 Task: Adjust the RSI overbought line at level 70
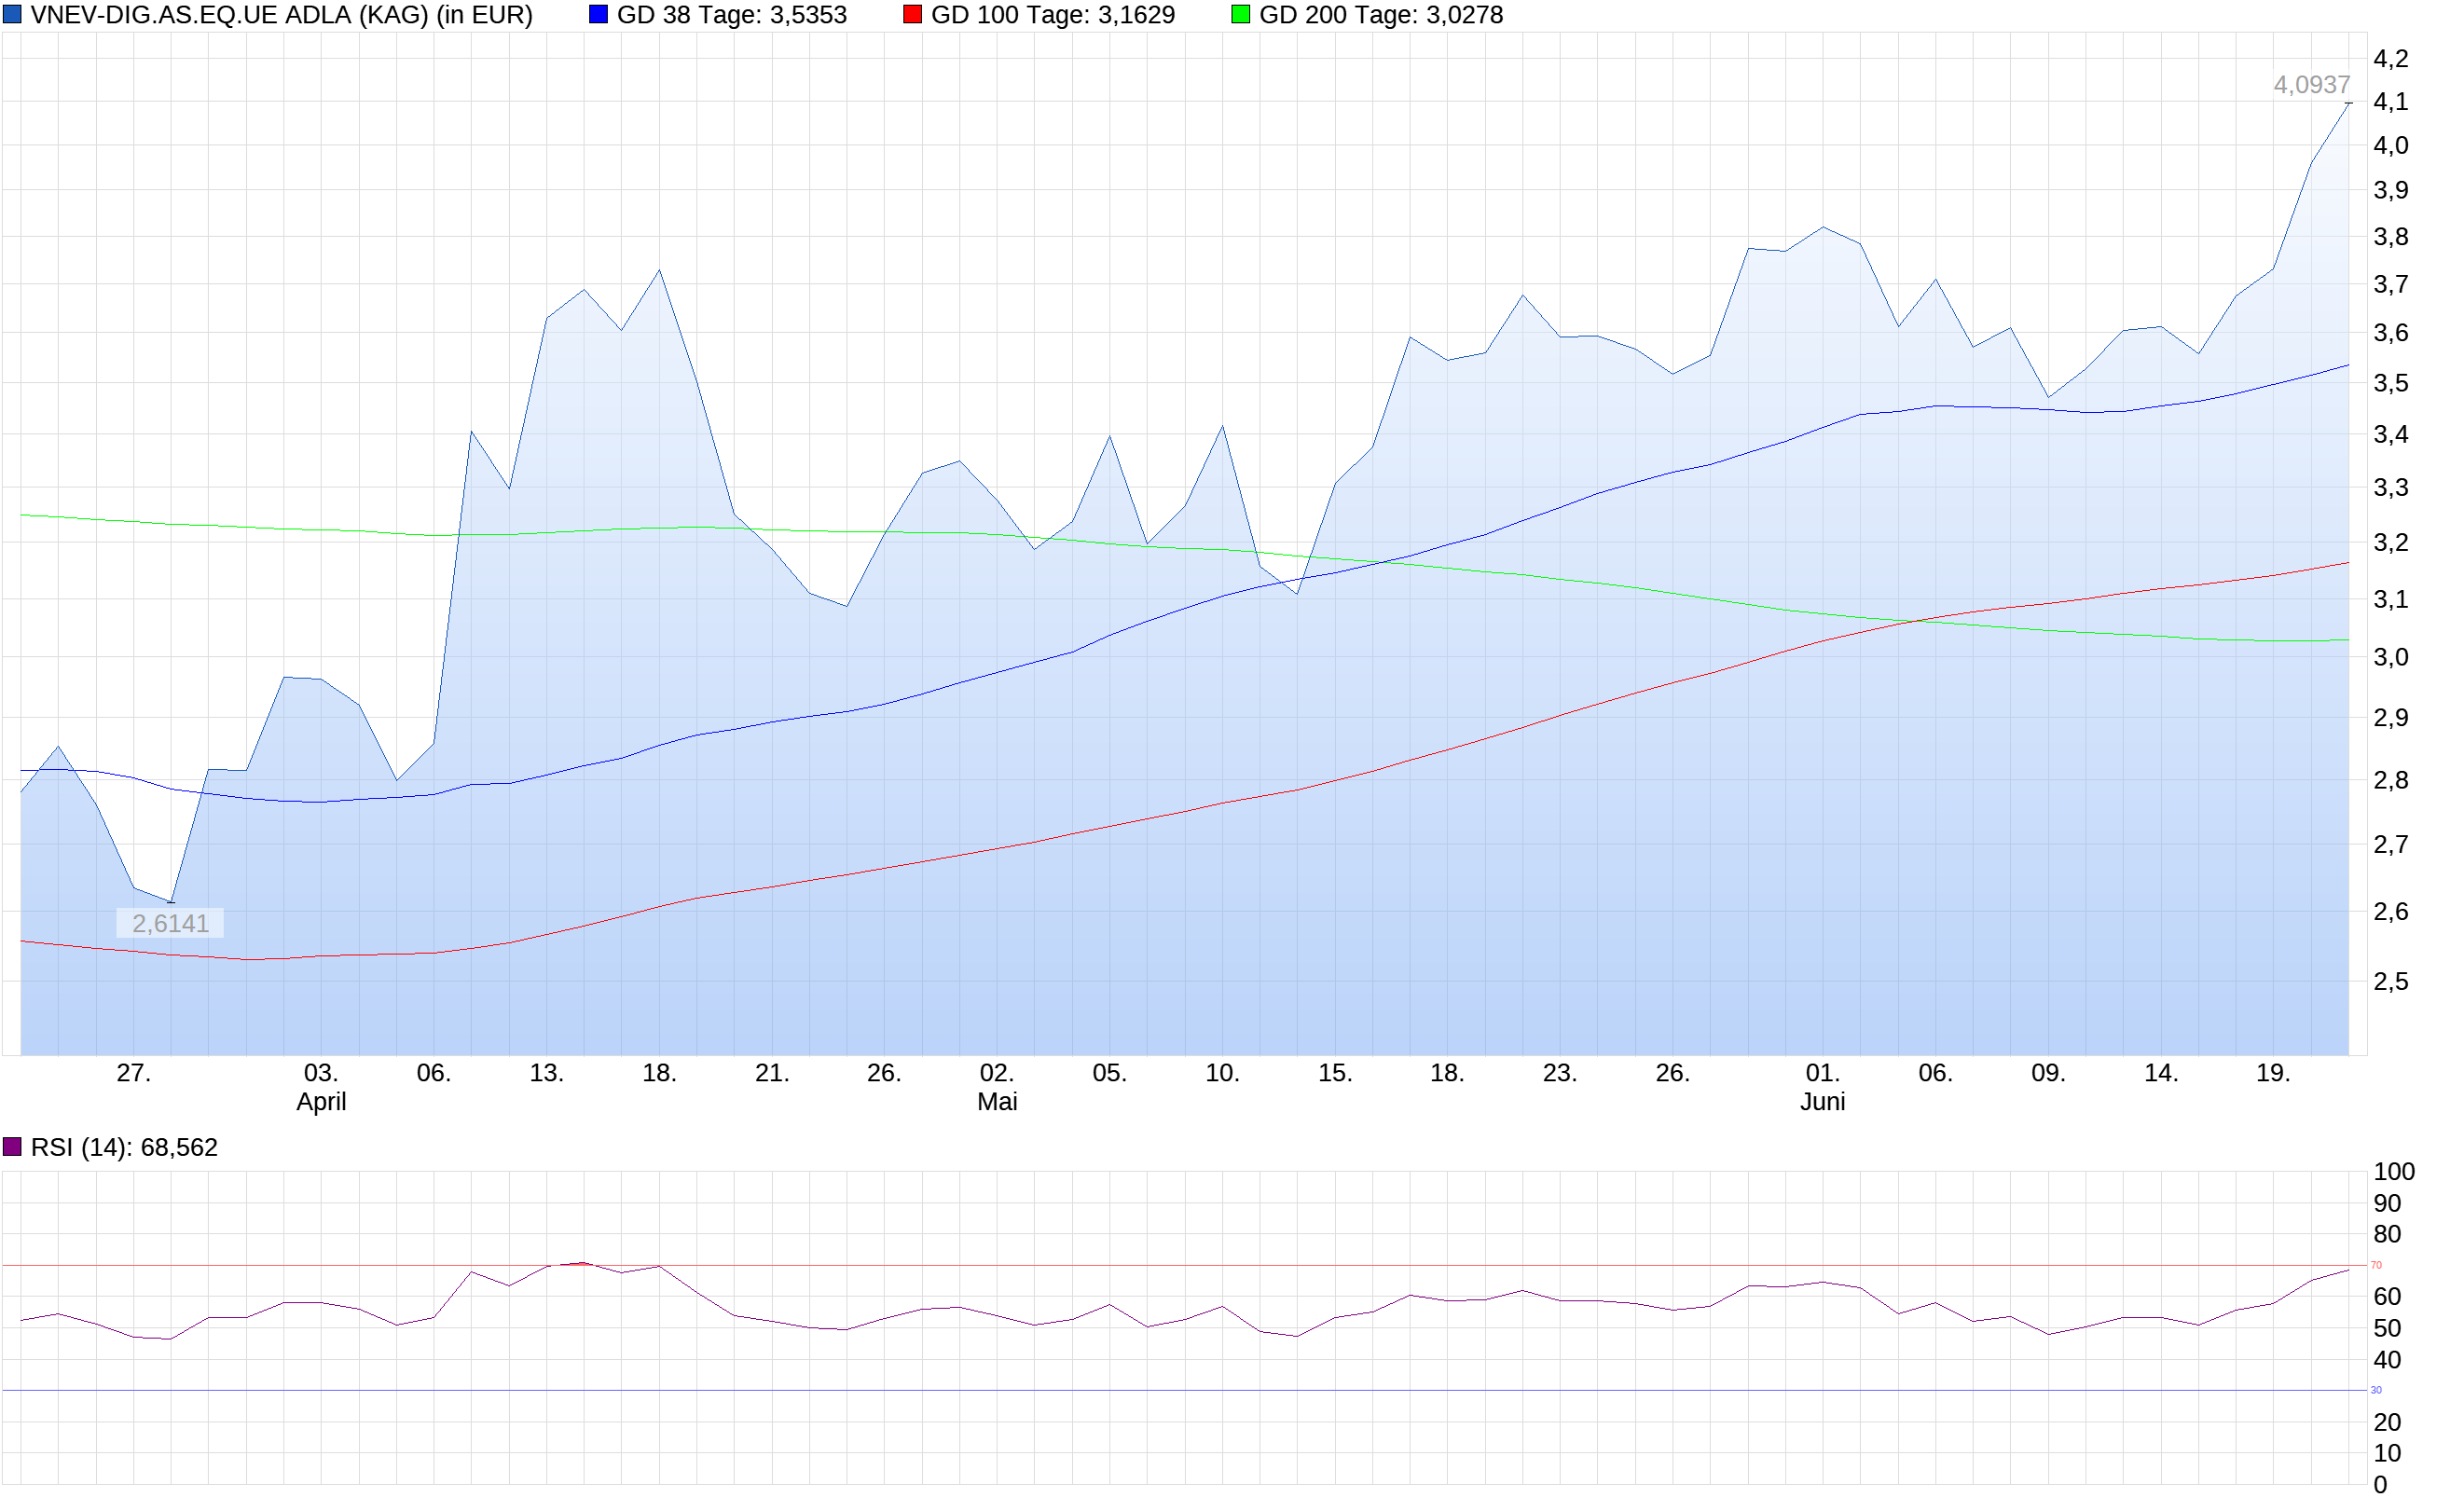(1200, 1264)
